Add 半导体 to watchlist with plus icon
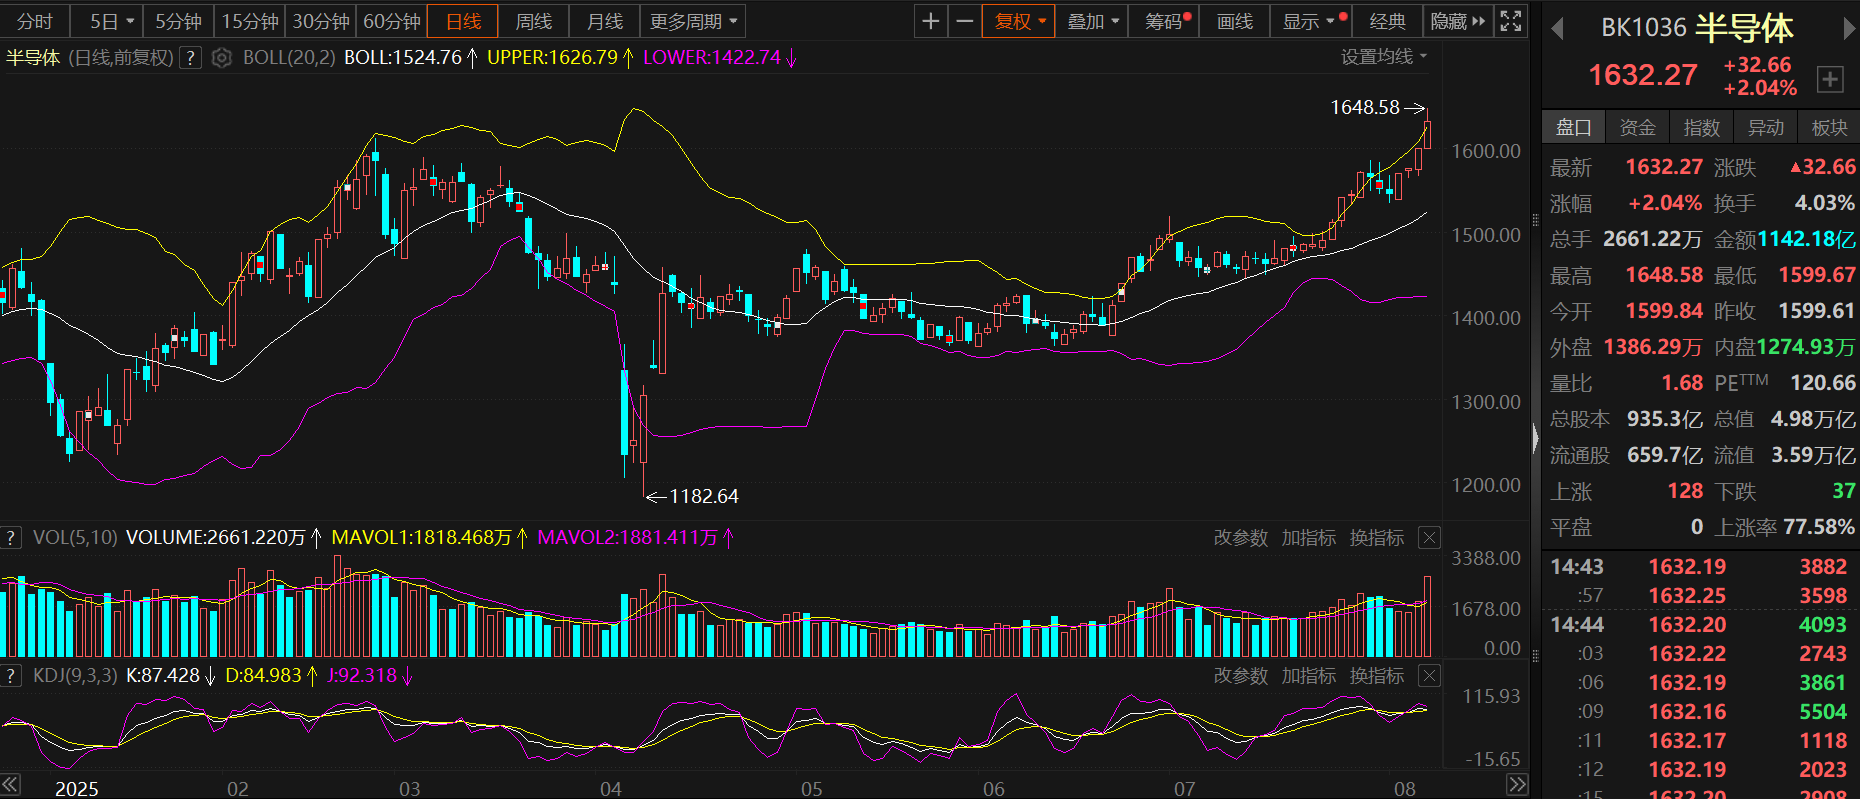 (x=1829, y=79)
